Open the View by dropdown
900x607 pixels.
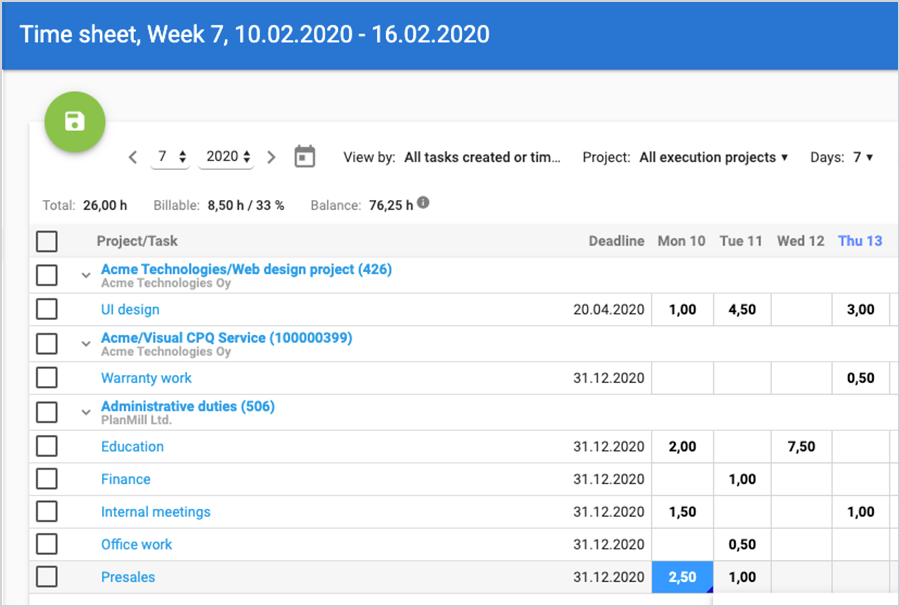(x=482, y=157)
